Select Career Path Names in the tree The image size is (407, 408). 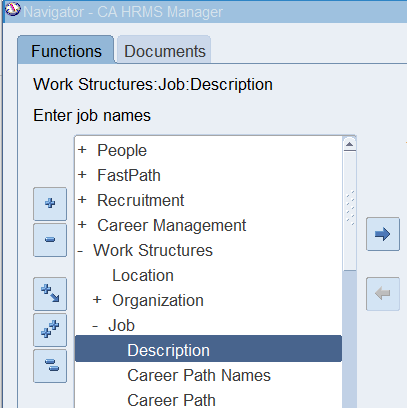199,375
